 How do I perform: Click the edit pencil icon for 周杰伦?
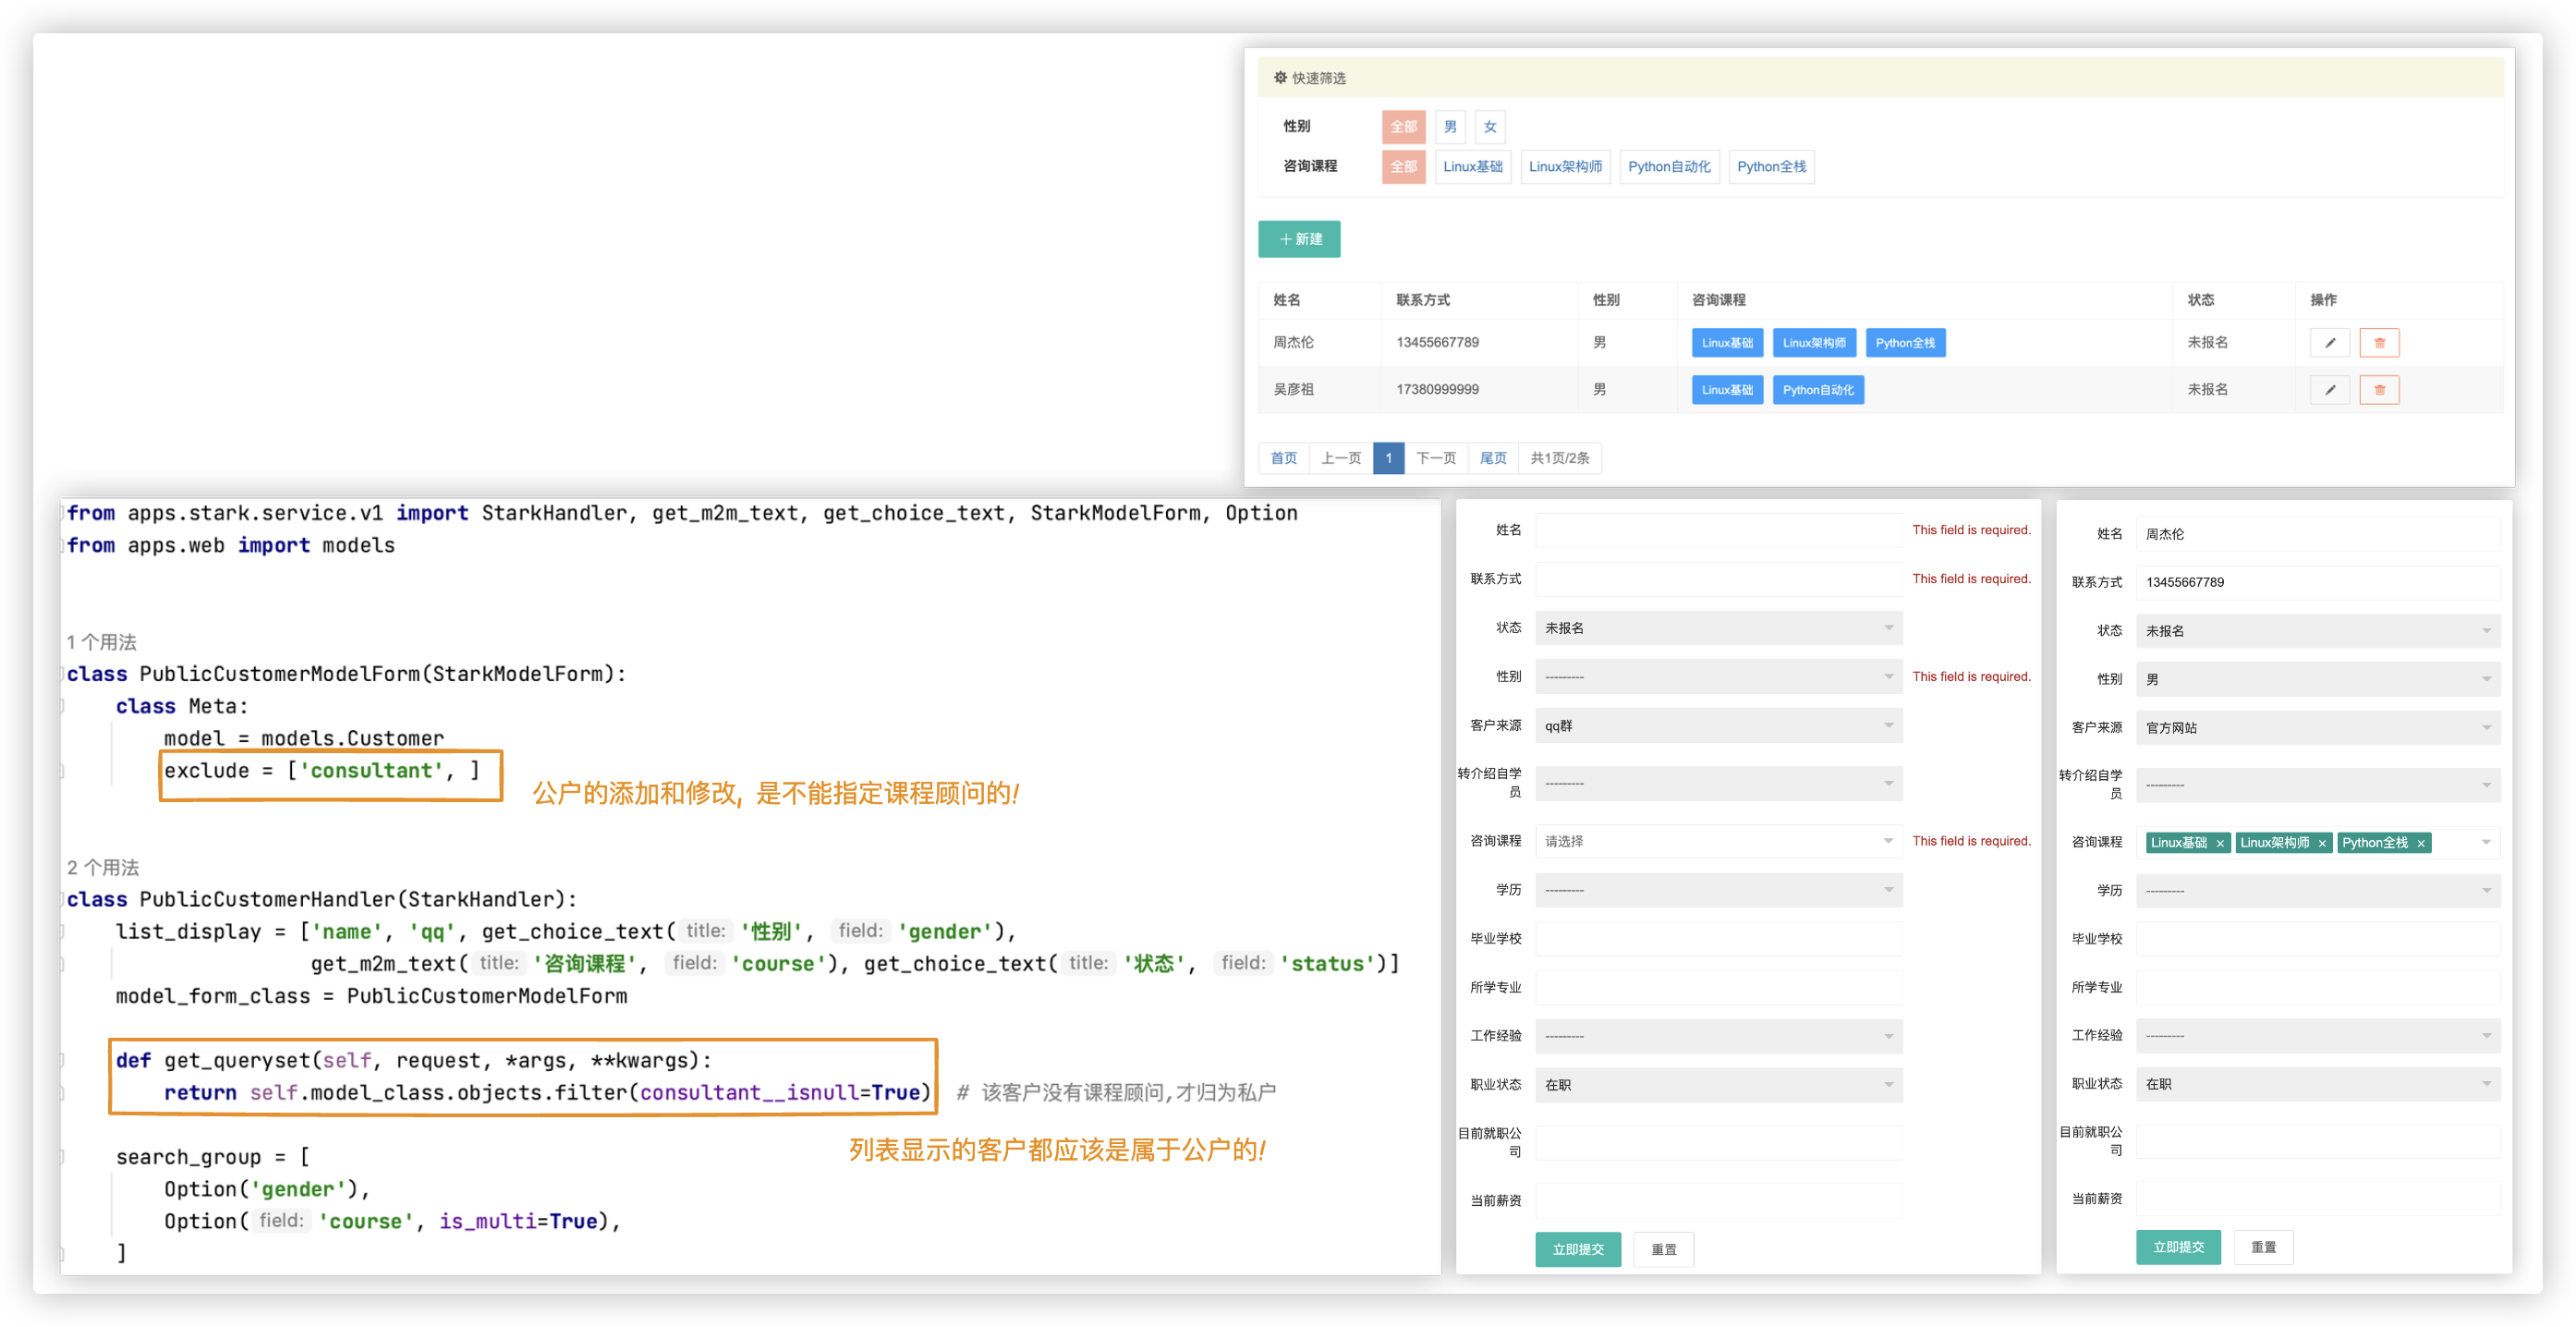[x=2329, y=343]
